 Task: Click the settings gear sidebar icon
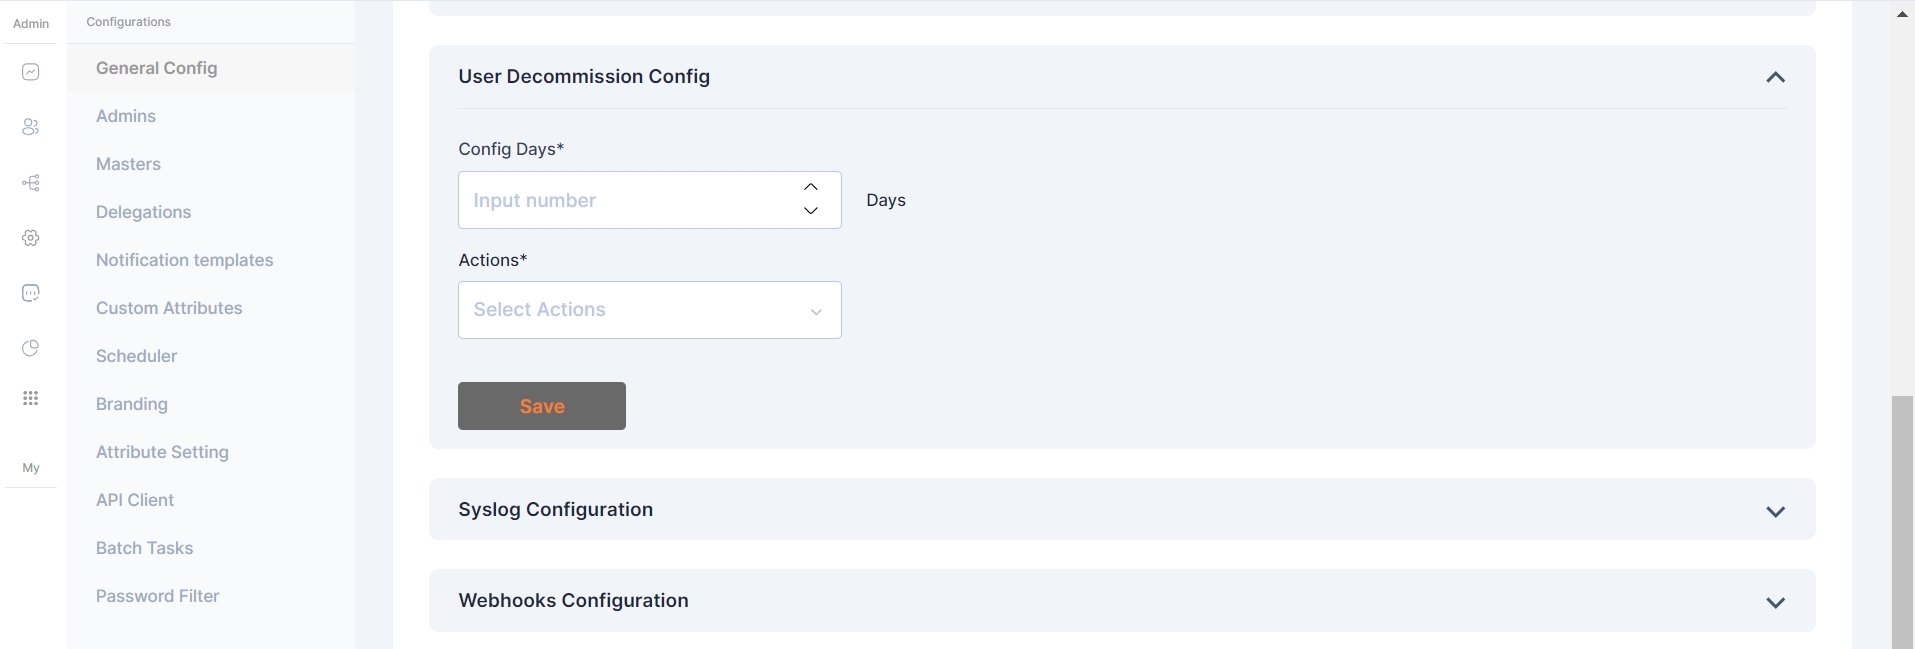click(31, 238)
